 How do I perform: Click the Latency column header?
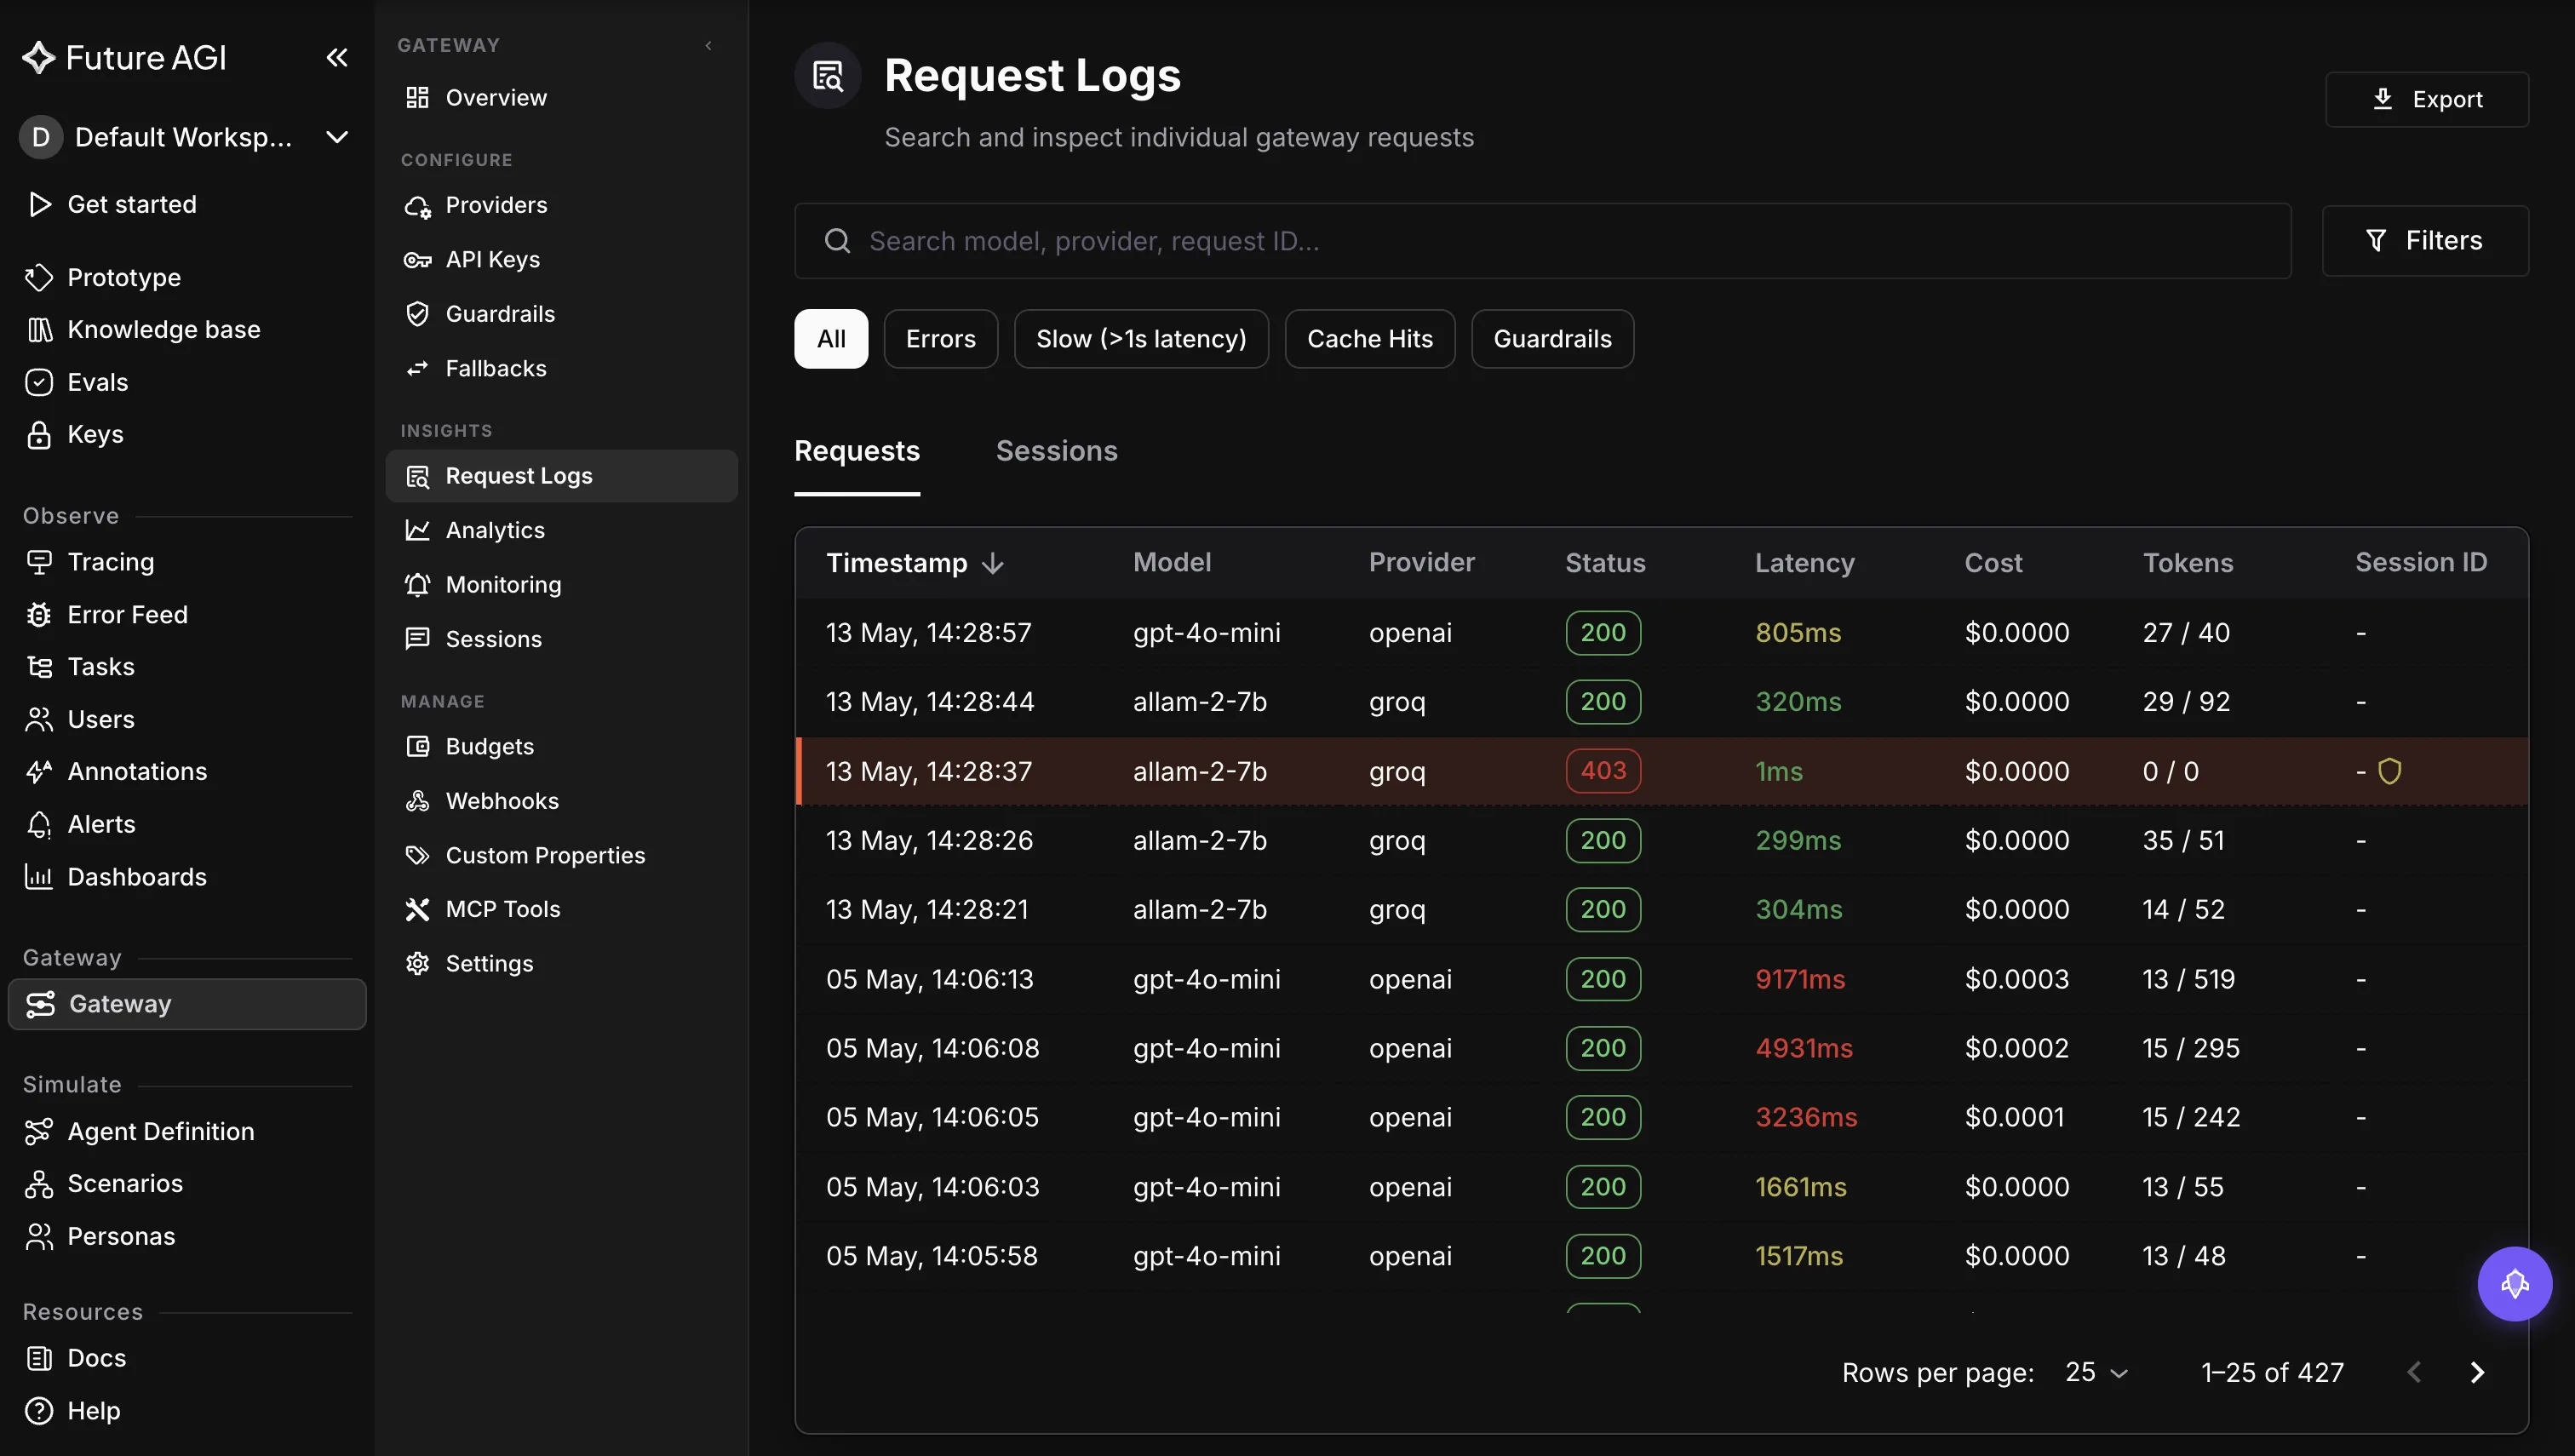coord(1804,563)
